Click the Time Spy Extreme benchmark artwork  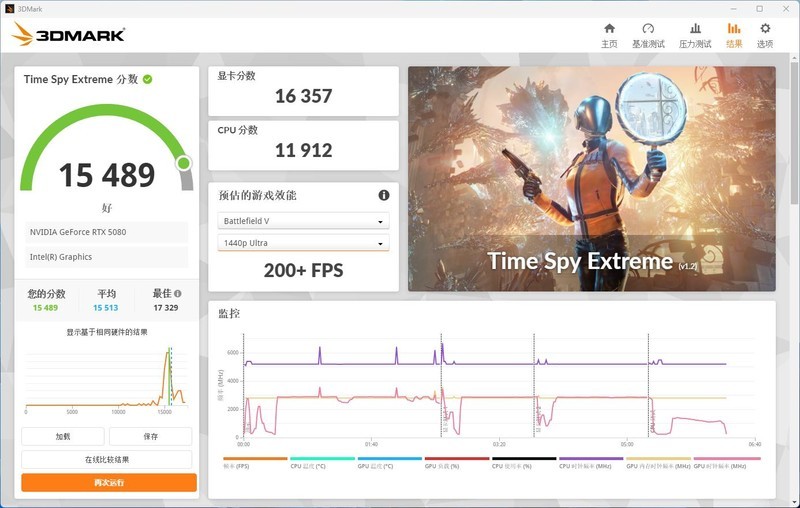(592, 179)
